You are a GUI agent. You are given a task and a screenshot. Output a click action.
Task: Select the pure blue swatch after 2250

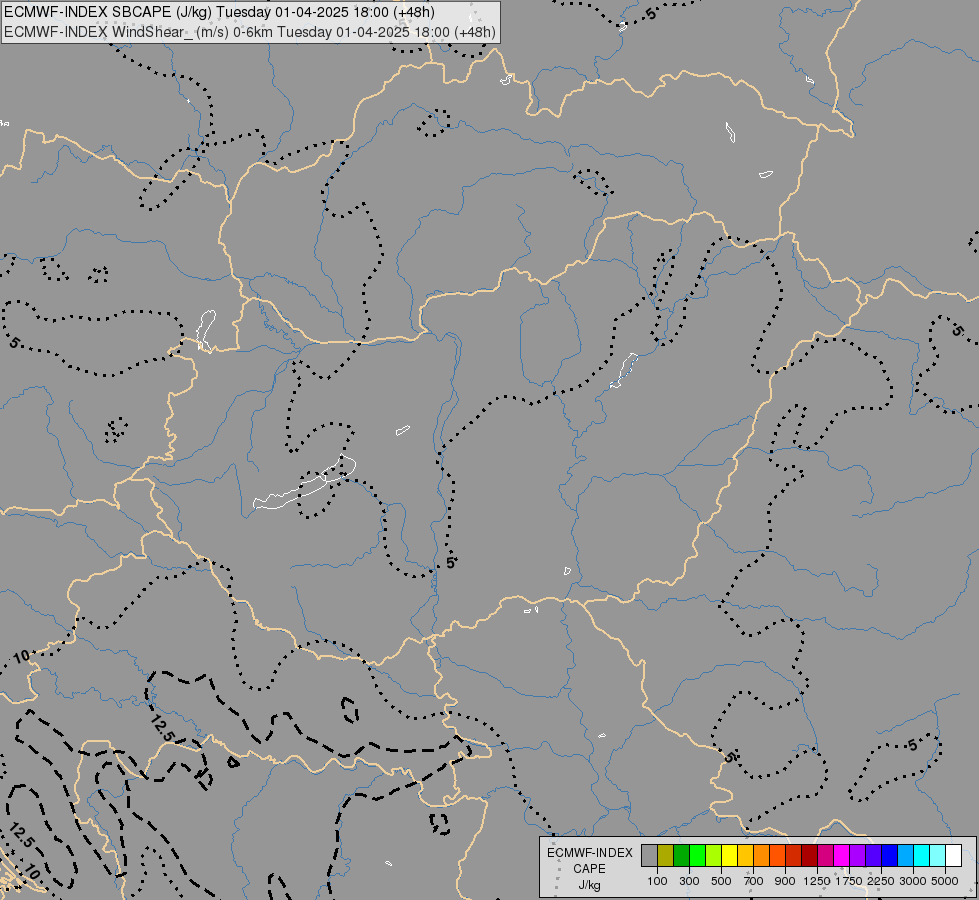(890, 855)
